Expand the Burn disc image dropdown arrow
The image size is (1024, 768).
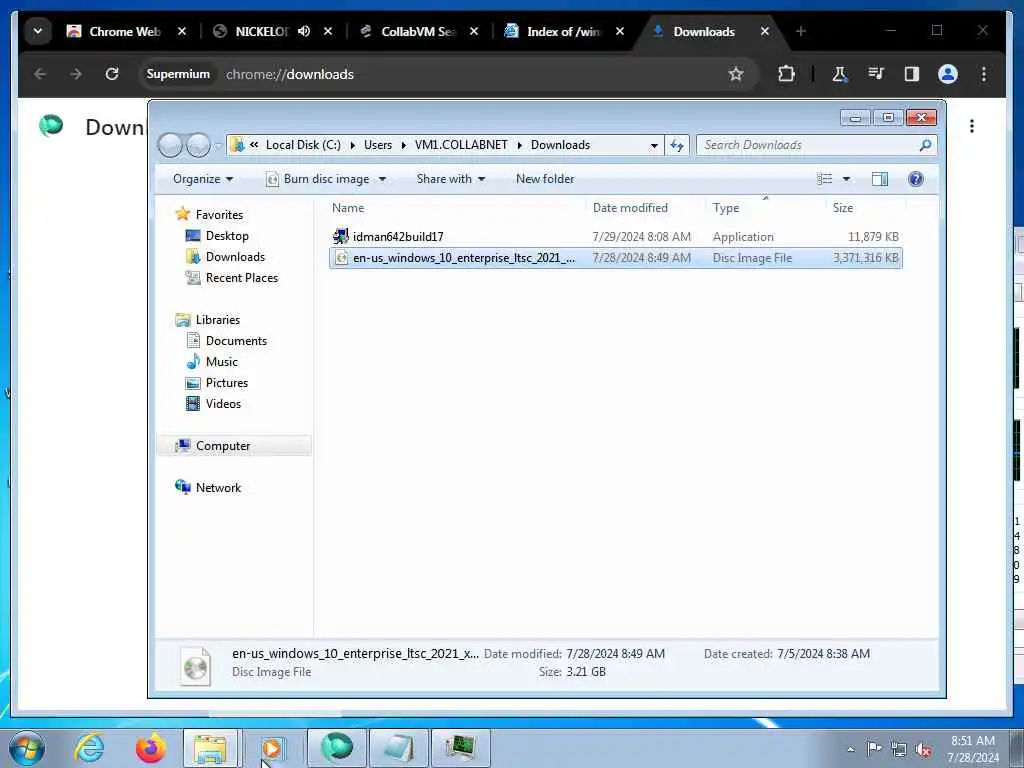pos(383,179)
